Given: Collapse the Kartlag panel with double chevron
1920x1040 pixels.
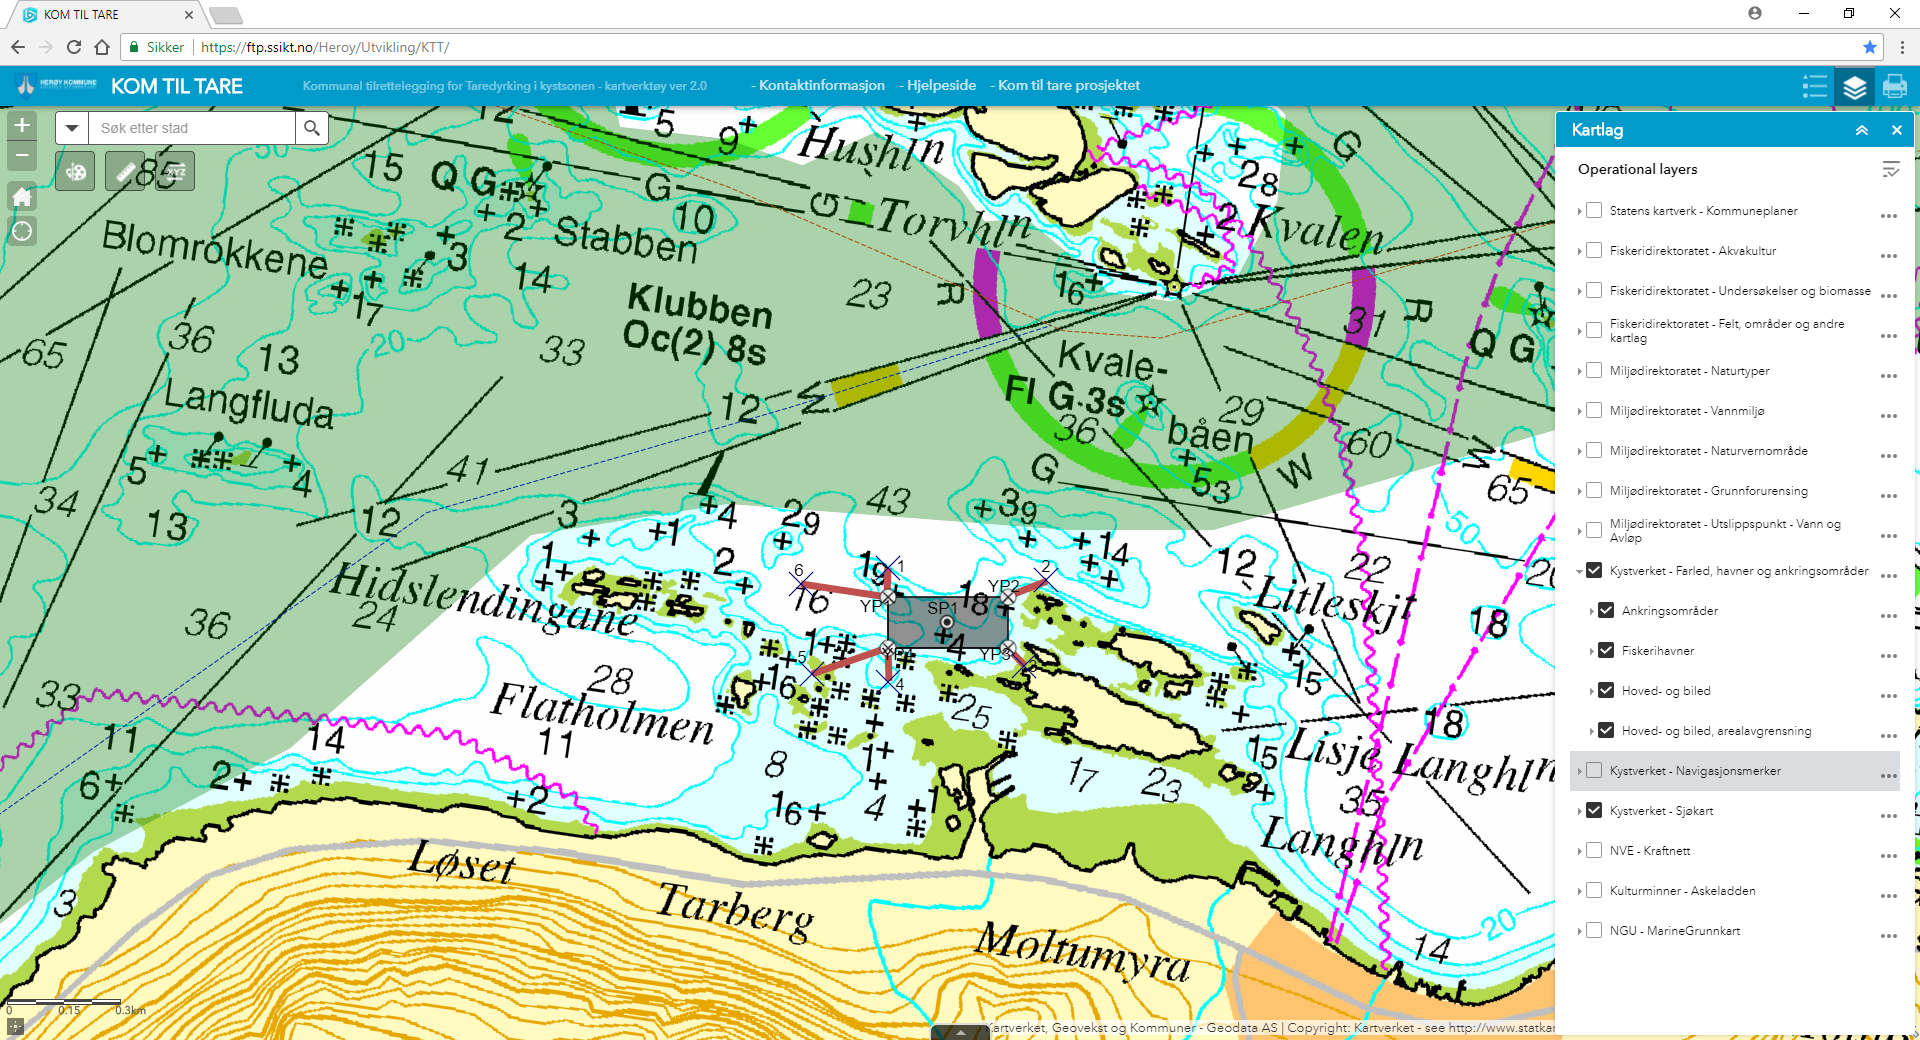Looking at the screenshot, I should pyautogui.click(x=1862, y=130).
